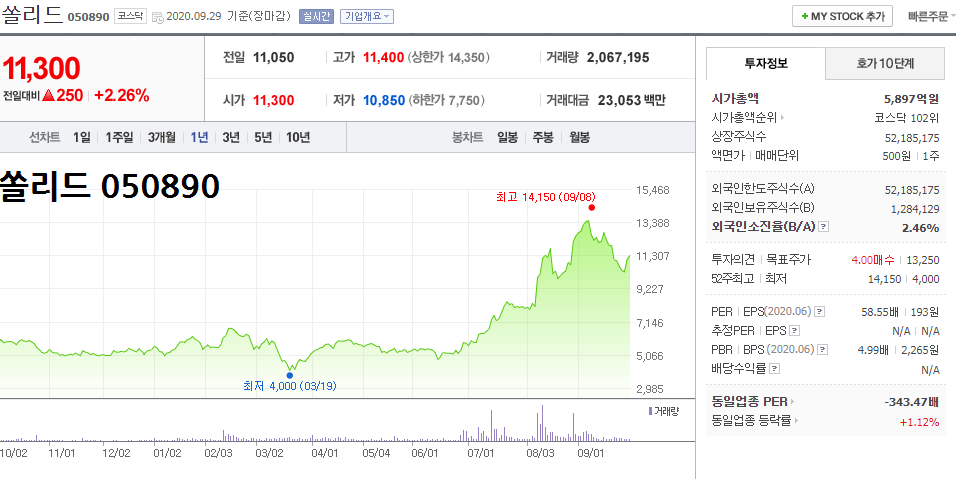The height and width of the screenshot is (479, 956).
Task: Open the 시가총액순위 link
Action: [x=747, y=118]
